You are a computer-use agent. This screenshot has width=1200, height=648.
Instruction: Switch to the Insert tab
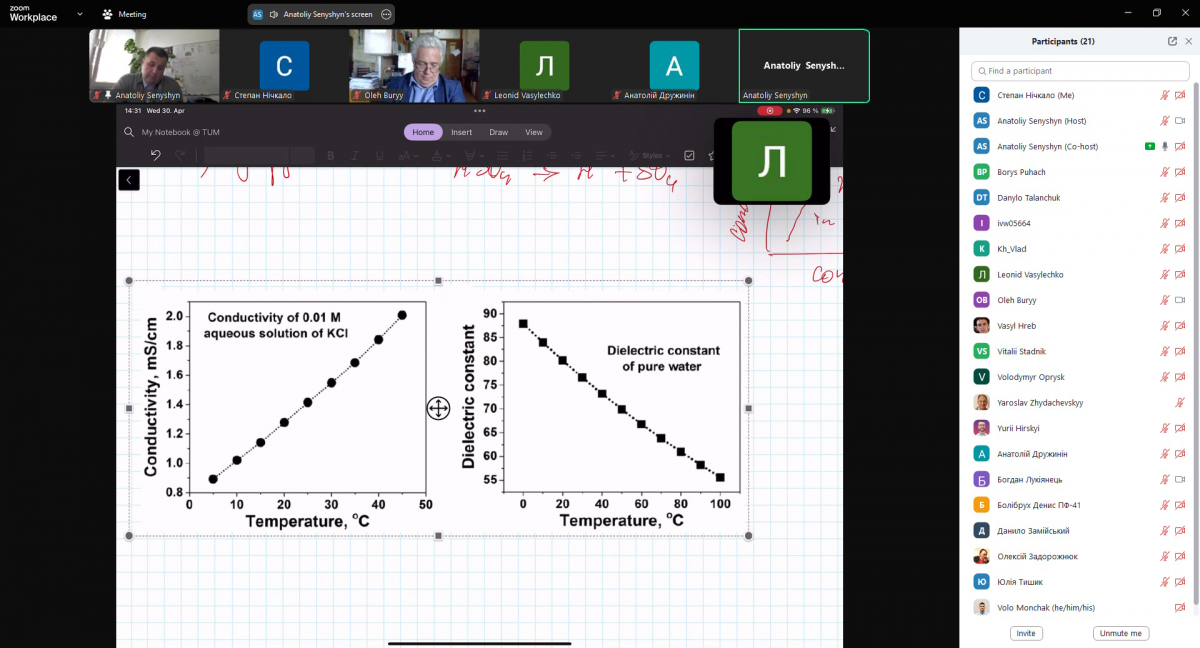[461, 132]
